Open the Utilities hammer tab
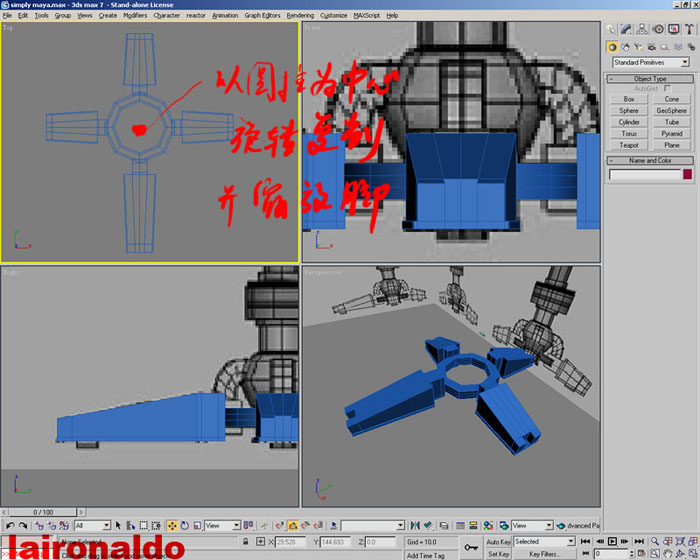700x560 pixels. pyautogui.click(x=688, y=30)
